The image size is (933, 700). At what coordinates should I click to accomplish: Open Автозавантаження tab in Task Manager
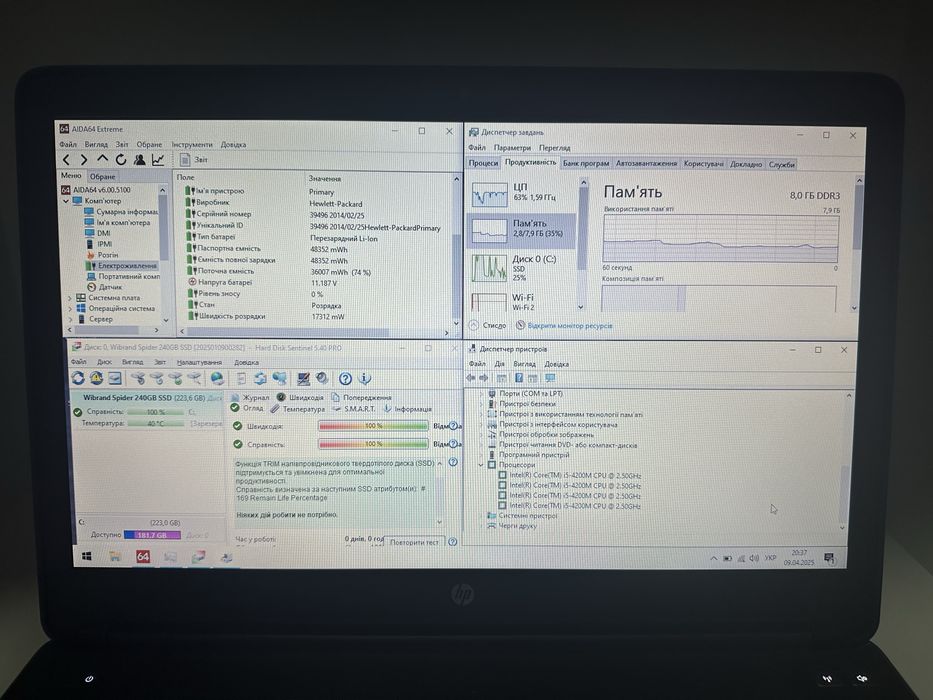click(646, 163)
